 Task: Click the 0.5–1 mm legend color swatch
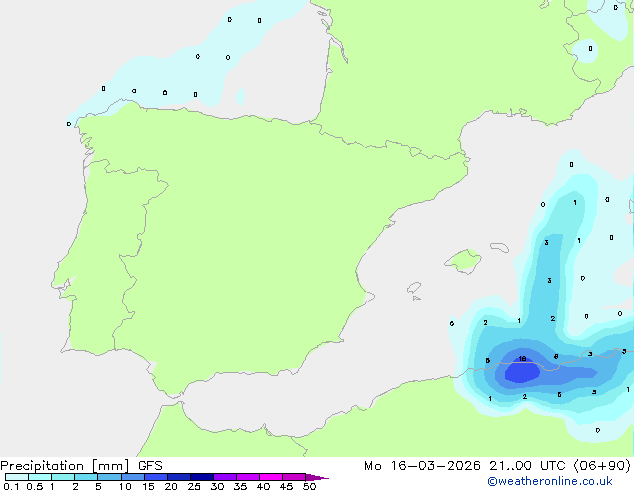click(40, 477)
